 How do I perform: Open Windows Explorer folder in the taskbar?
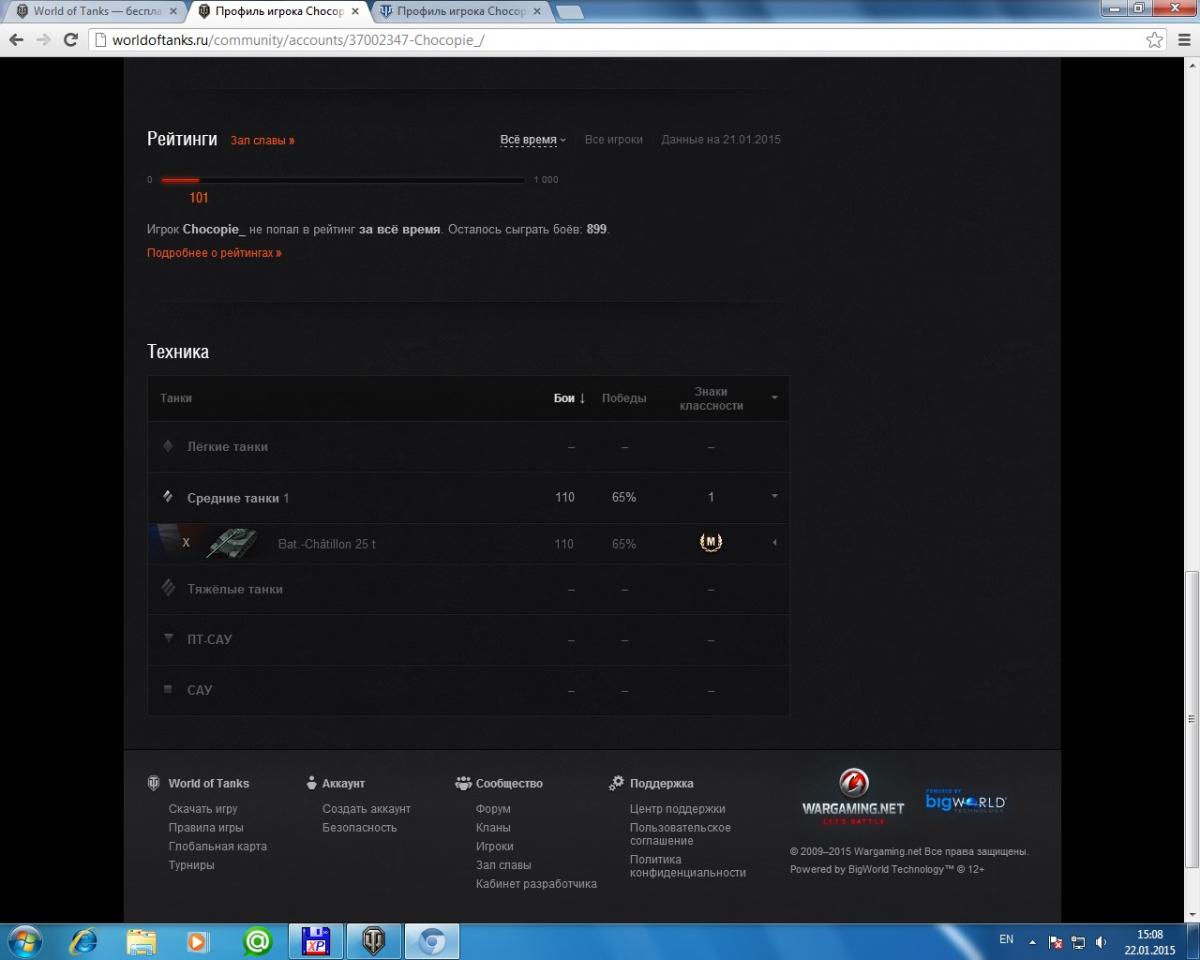[x=142, y=941]
